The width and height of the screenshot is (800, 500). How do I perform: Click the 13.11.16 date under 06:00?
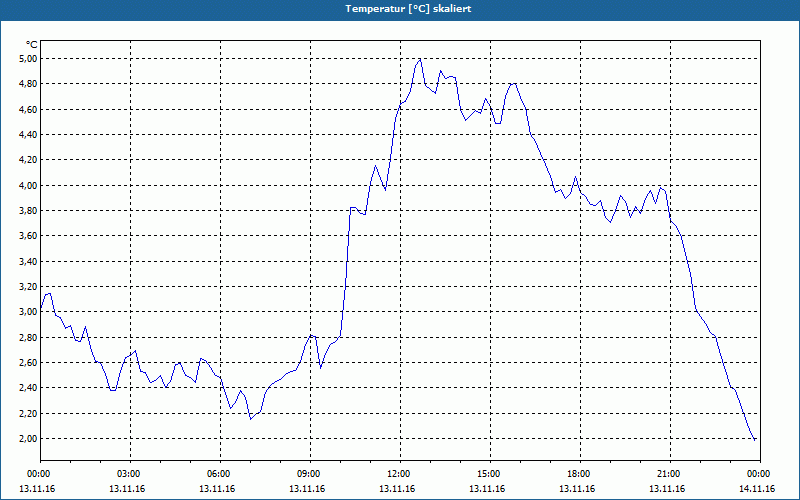(217, 489)
